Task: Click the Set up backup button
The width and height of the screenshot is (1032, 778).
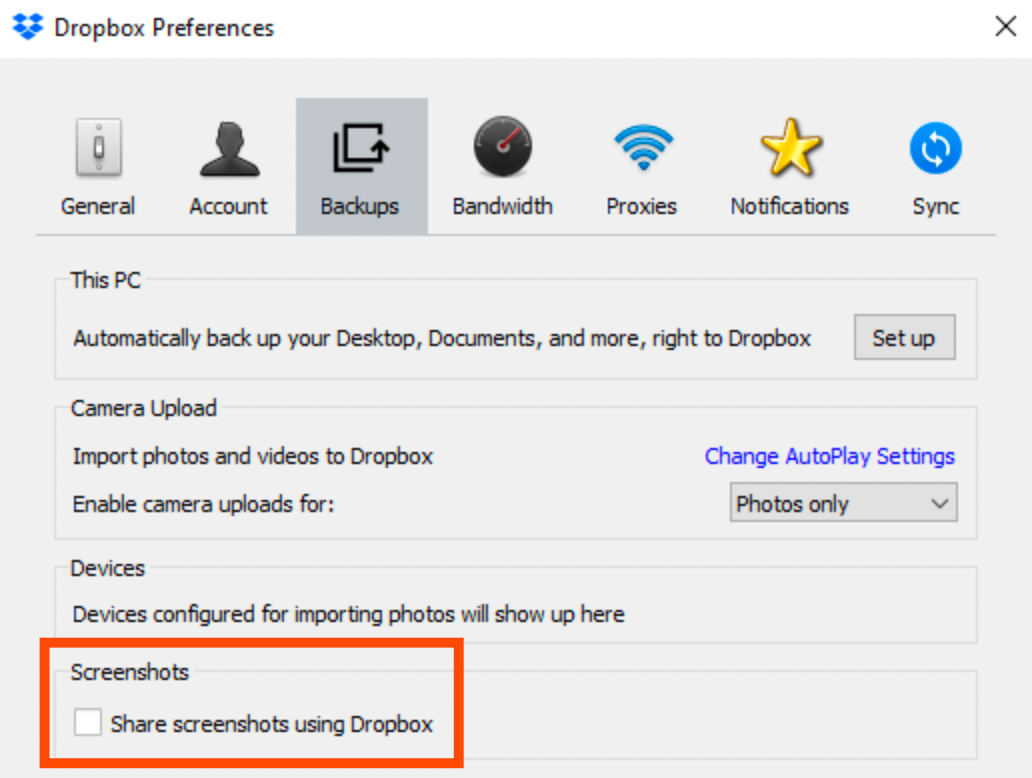Action: point(904,337)
